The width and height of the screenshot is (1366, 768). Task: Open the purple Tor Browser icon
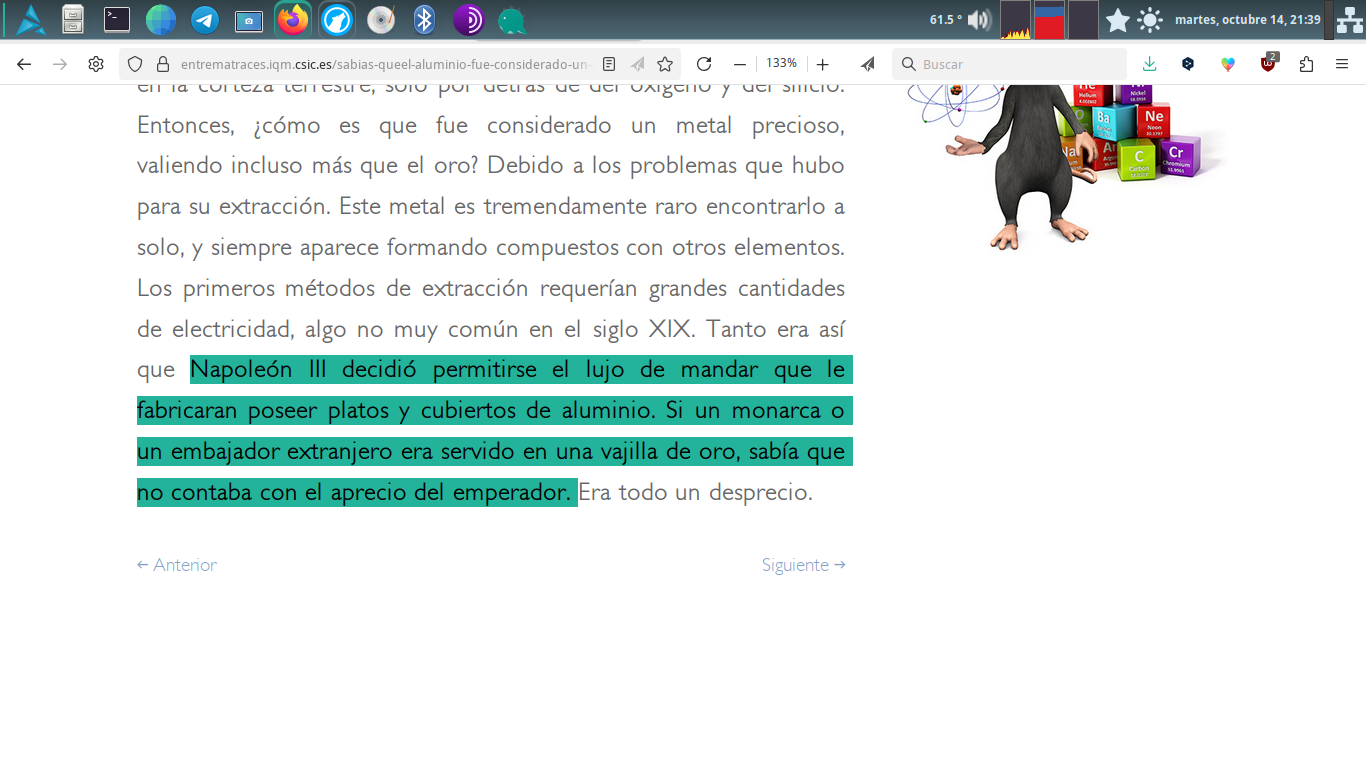(x=468, y=20)
